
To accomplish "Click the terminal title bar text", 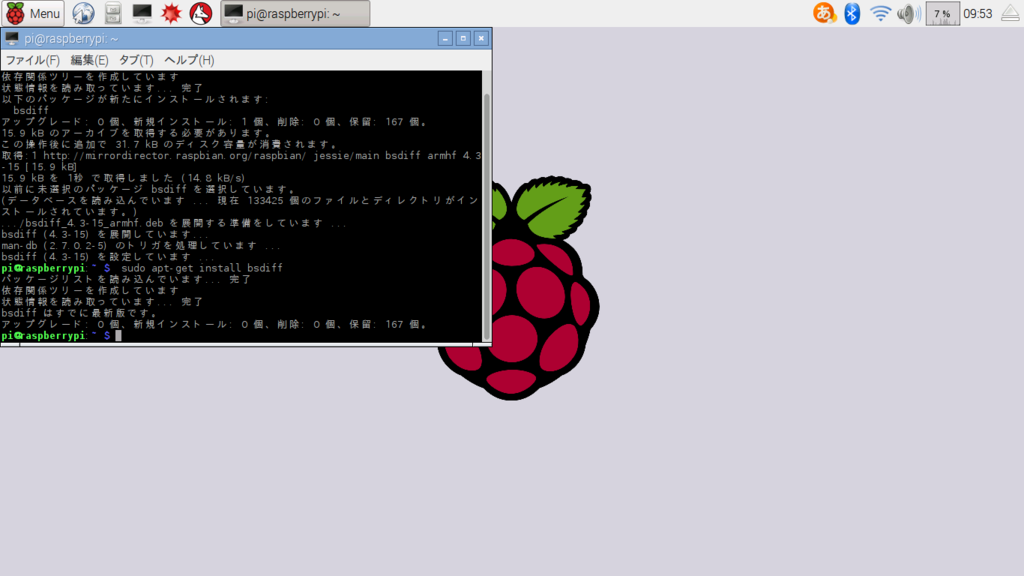I will (x=71, y=39).
